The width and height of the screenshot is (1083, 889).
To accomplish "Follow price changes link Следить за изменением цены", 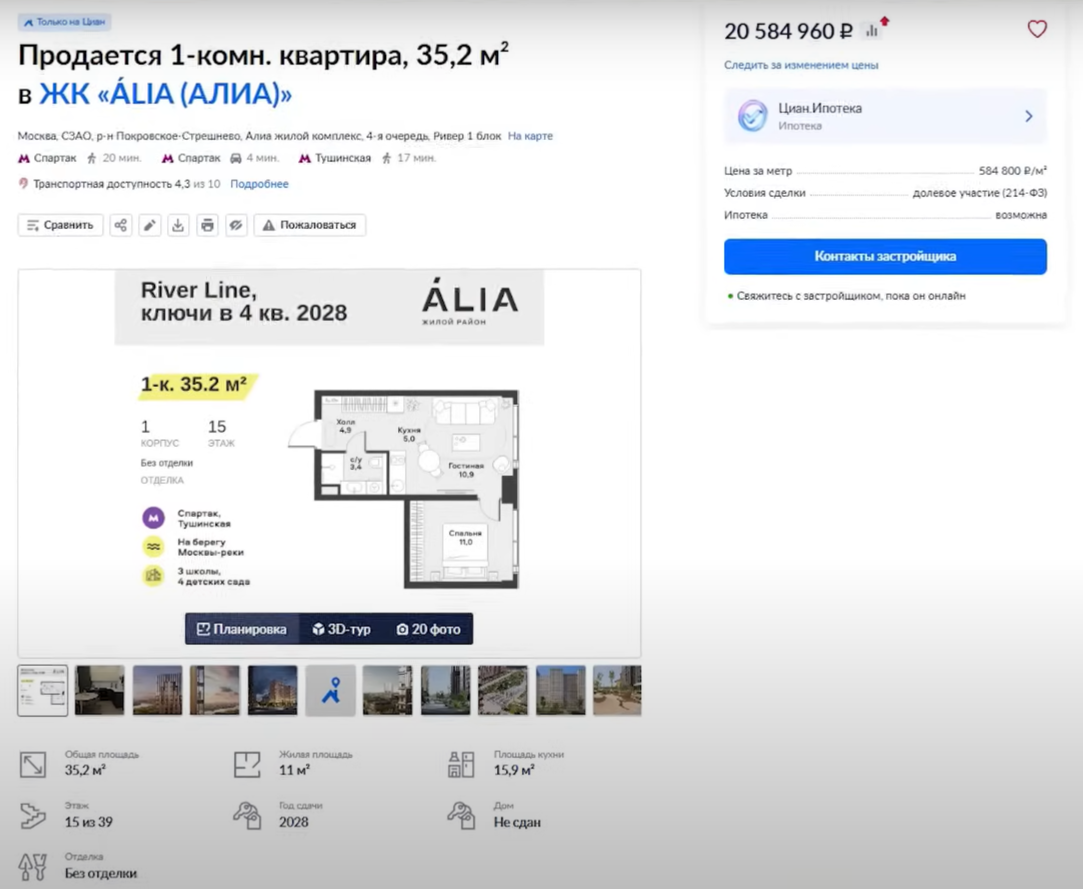I will pyautogui.click(x=801, y=65).
